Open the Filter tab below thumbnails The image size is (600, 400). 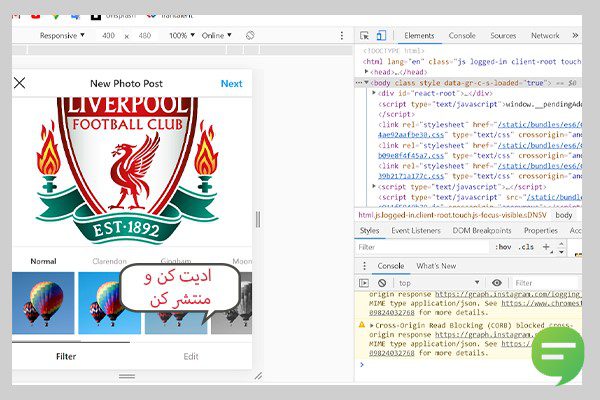[x=66, y=357]
